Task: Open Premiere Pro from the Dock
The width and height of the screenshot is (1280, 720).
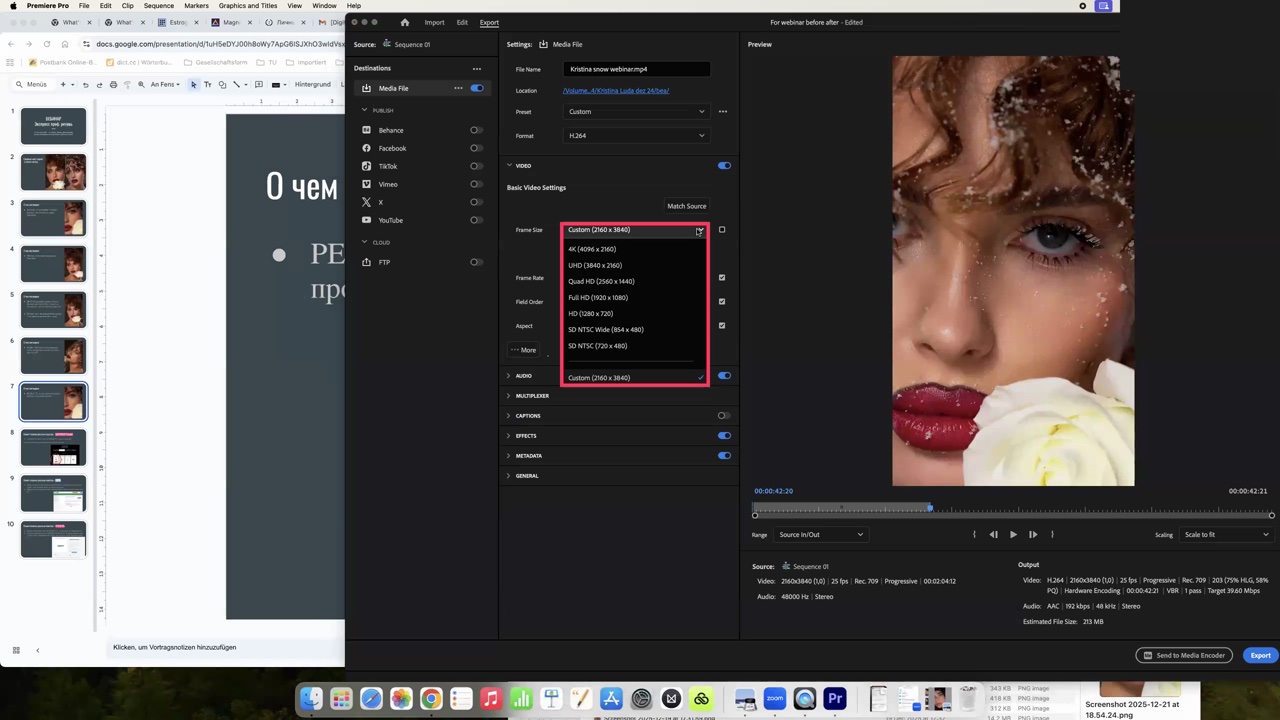Action: 835,698
